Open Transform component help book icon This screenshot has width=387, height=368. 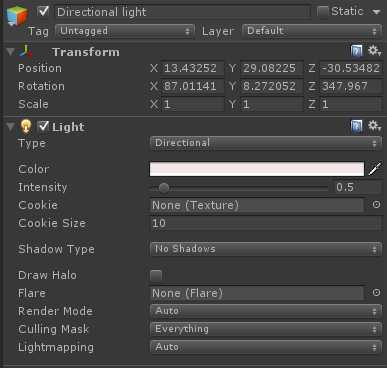pos(357,51)
